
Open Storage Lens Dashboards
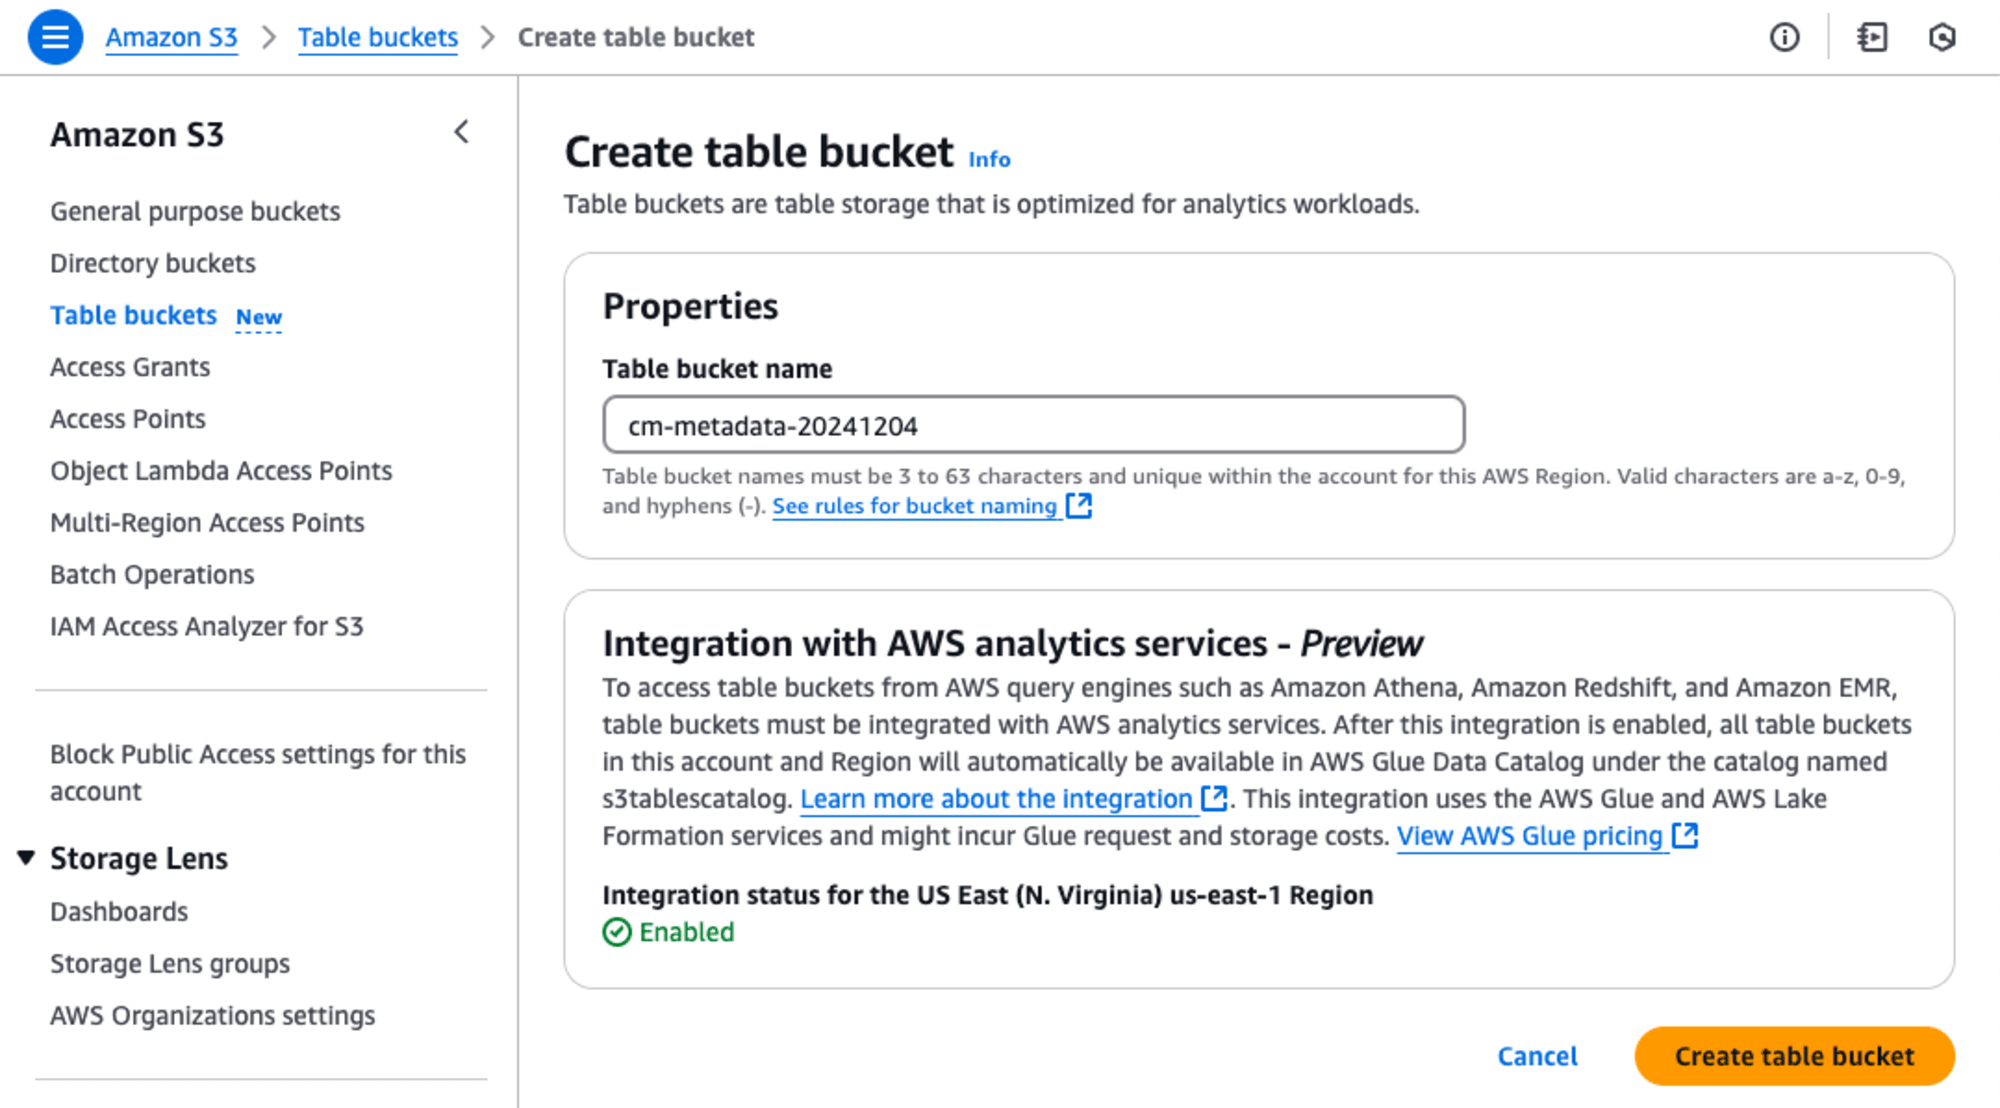(x=119, y=912)
